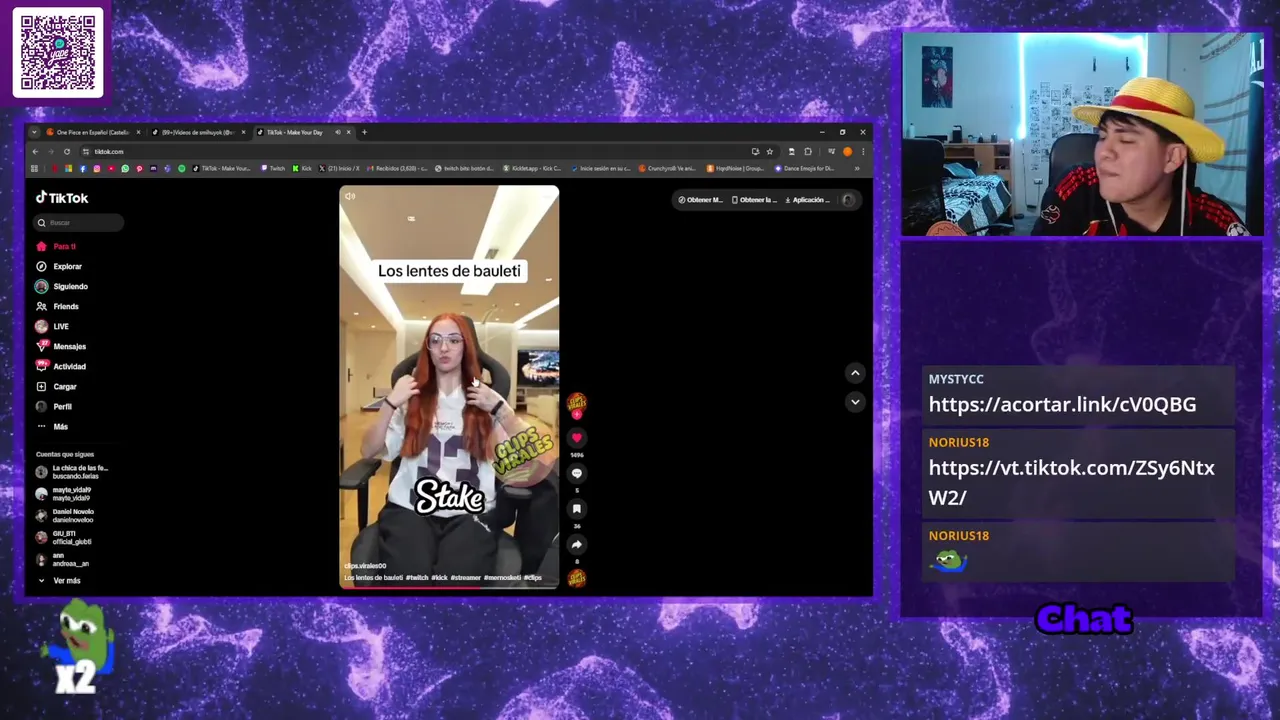
Task: Open Dance Emojis bookmark
Action: click(804, 168)
